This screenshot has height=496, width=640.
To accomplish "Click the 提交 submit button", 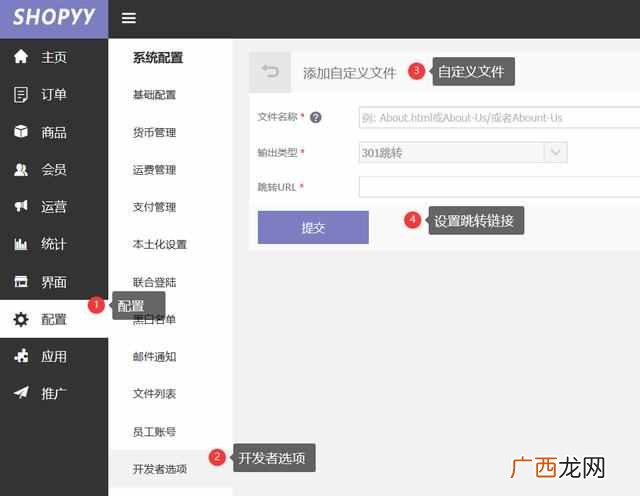I will point(313,227).
